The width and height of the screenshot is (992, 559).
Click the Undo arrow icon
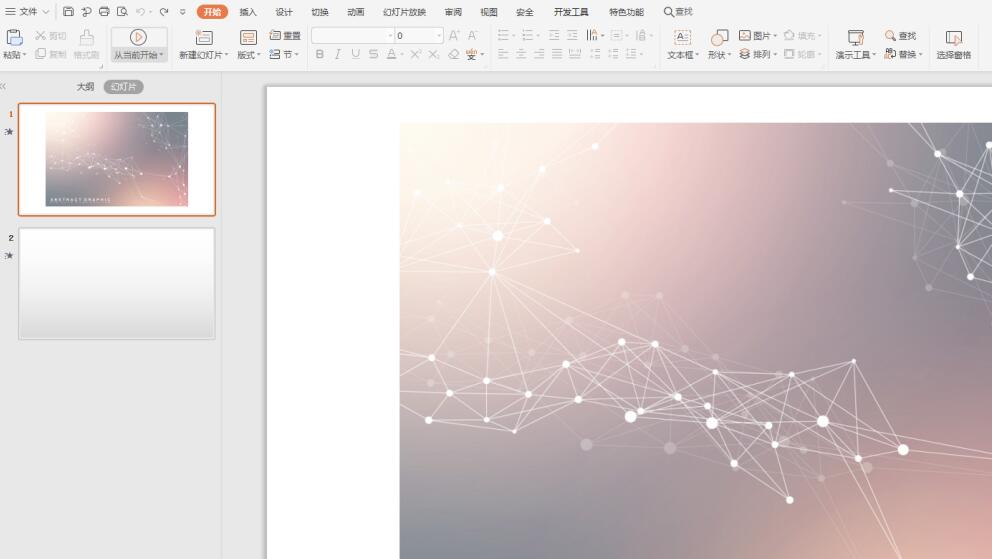(140, 11)
